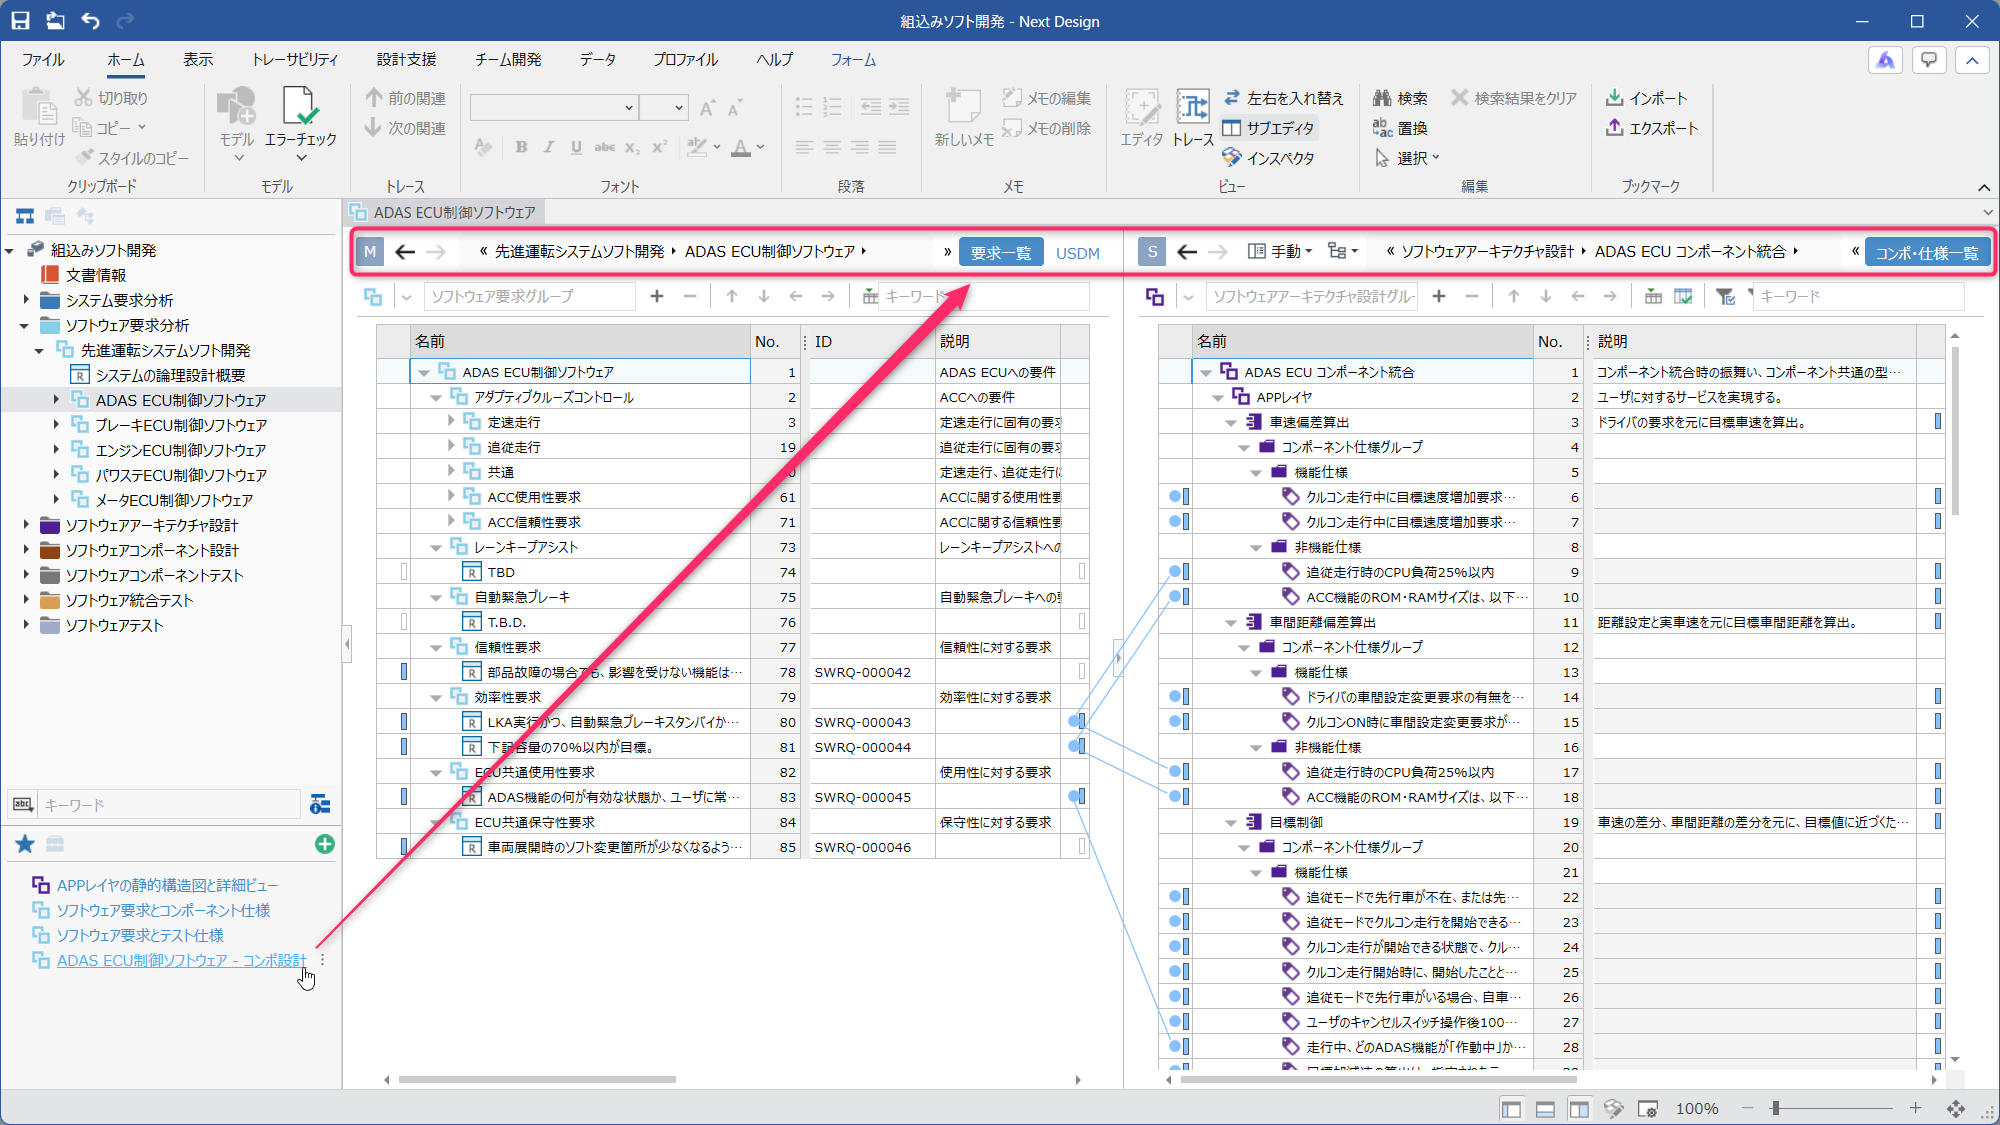This screenshot has width=2000, height=1125.
Task: Click the コンポ・仕様一覧 button
Action: tap(1926, 253)
